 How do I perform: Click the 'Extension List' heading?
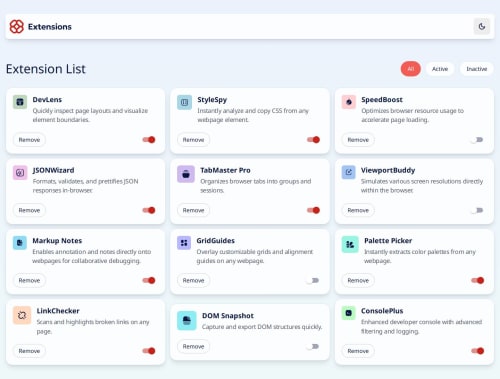tap(46, 69)
